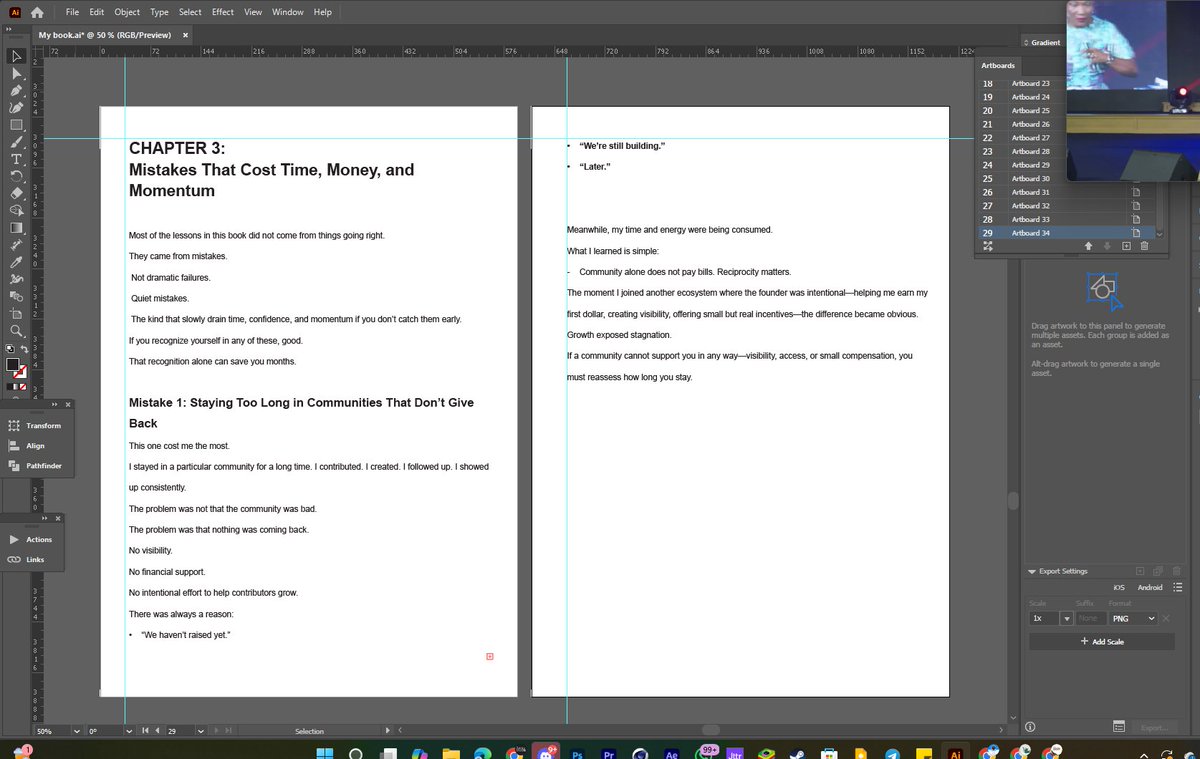Click the Fill color swatch
Image resolution: width=1200 pixels, height=759 pixels.
click(x=13, y=365)
